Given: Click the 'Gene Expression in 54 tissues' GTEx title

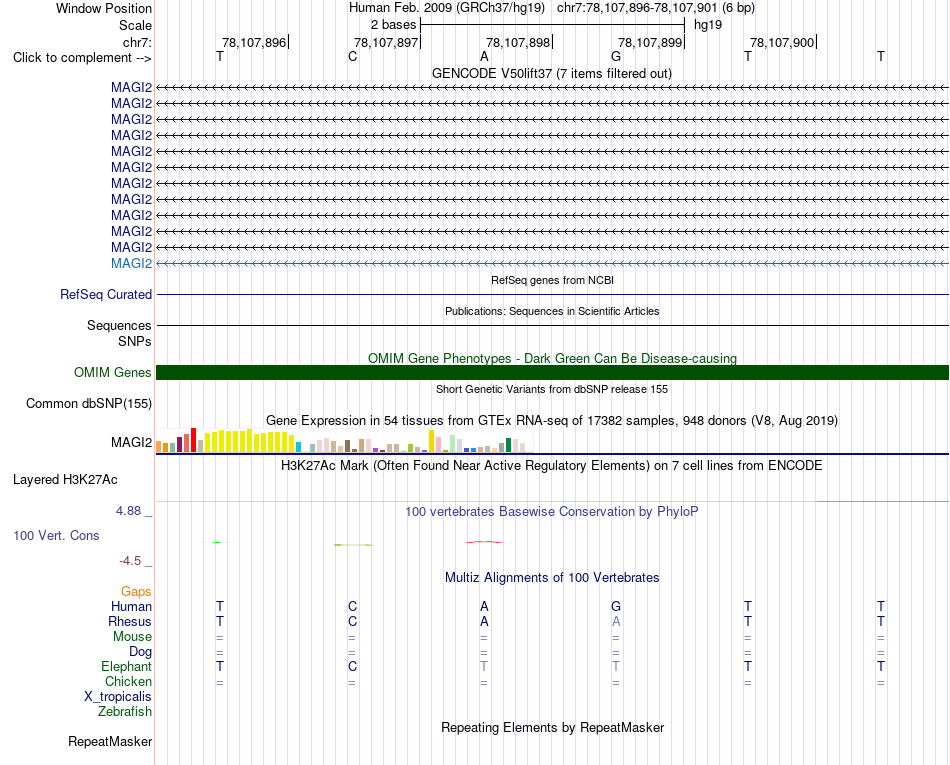Looking at the screenshot, I should click(x=552, y=420).
